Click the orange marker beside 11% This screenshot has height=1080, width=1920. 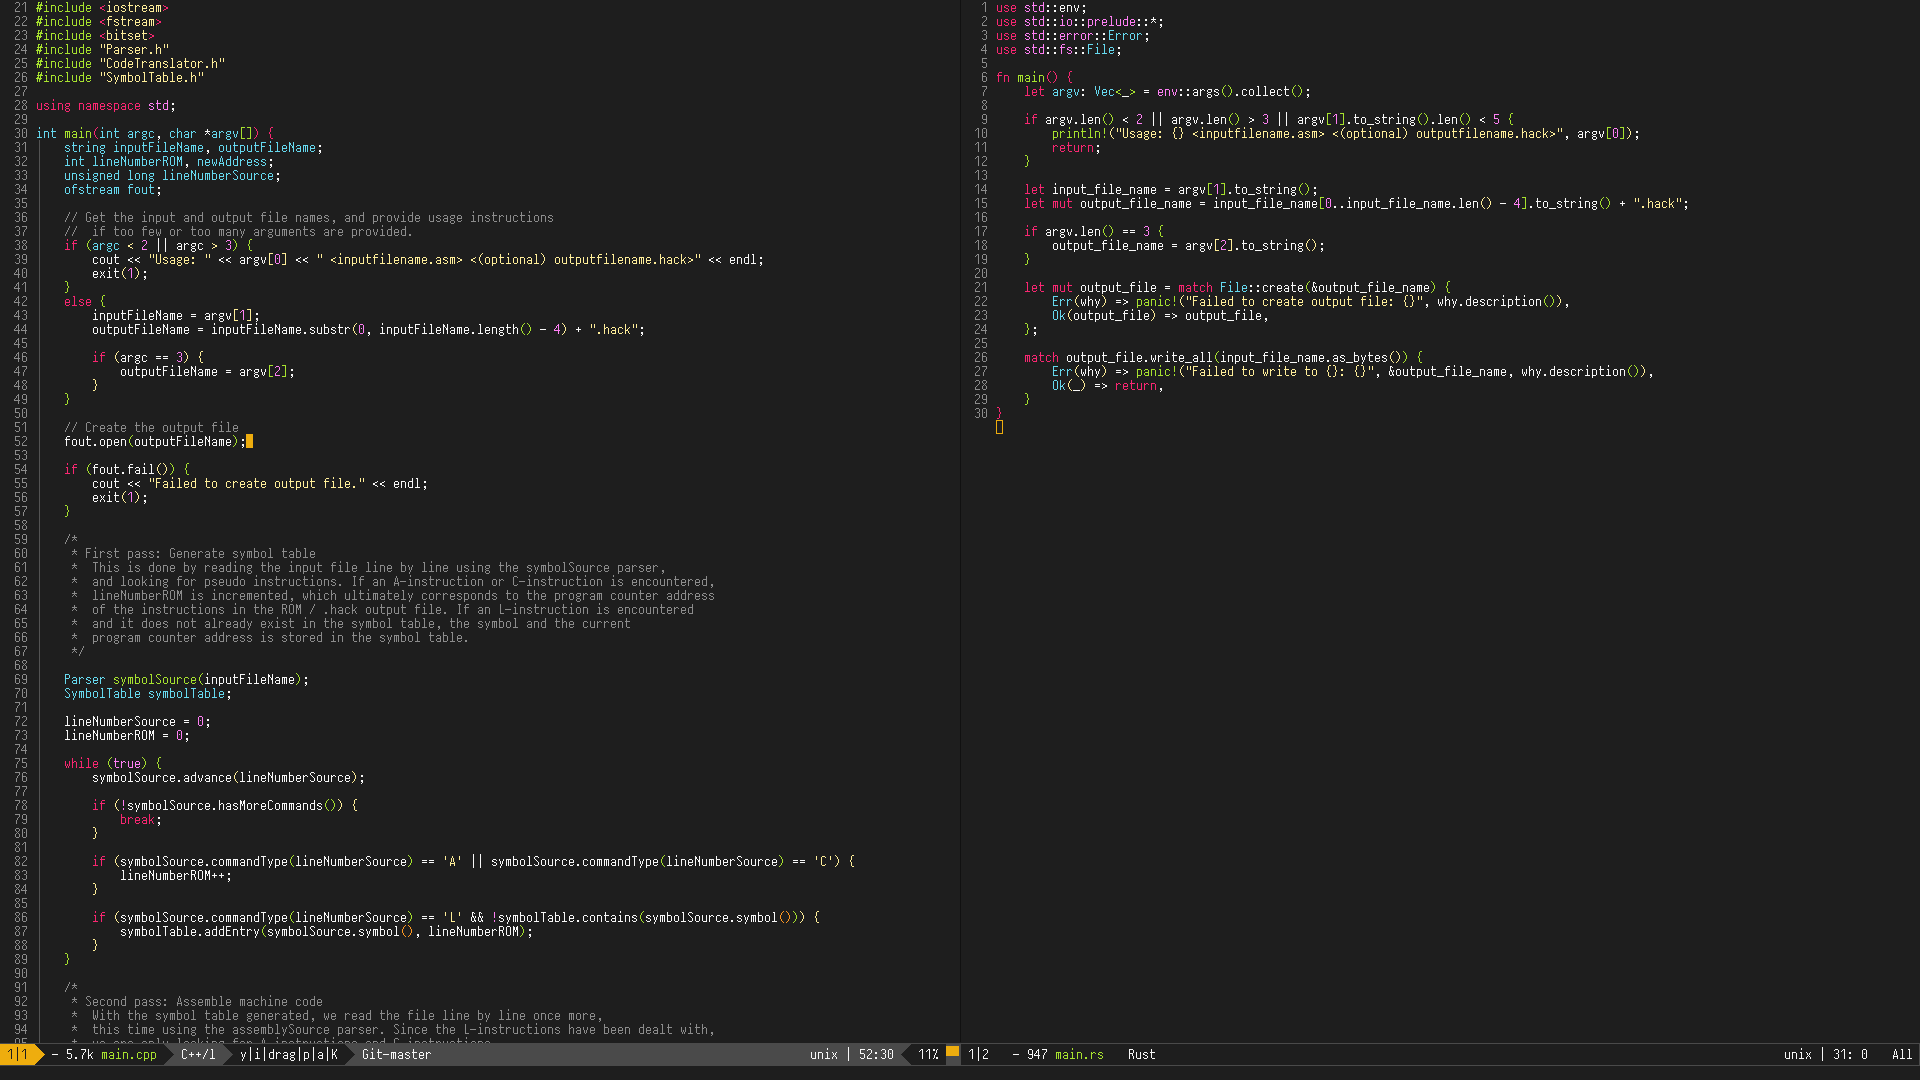953,1052
